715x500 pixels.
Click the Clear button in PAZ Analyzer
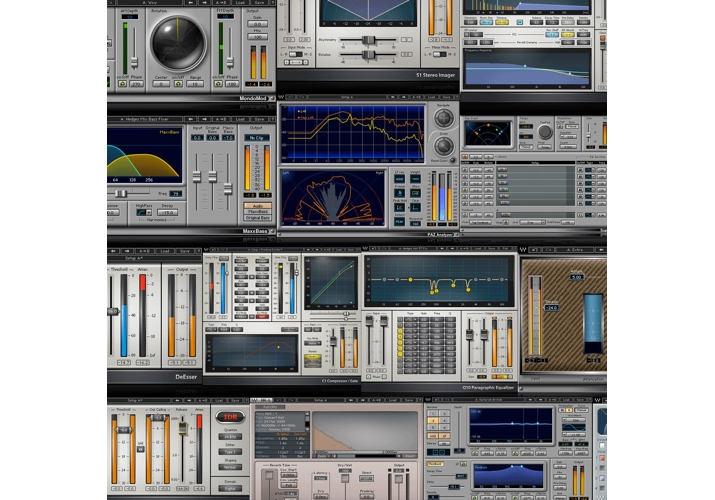pyautogui.click(x=415, y=207)
